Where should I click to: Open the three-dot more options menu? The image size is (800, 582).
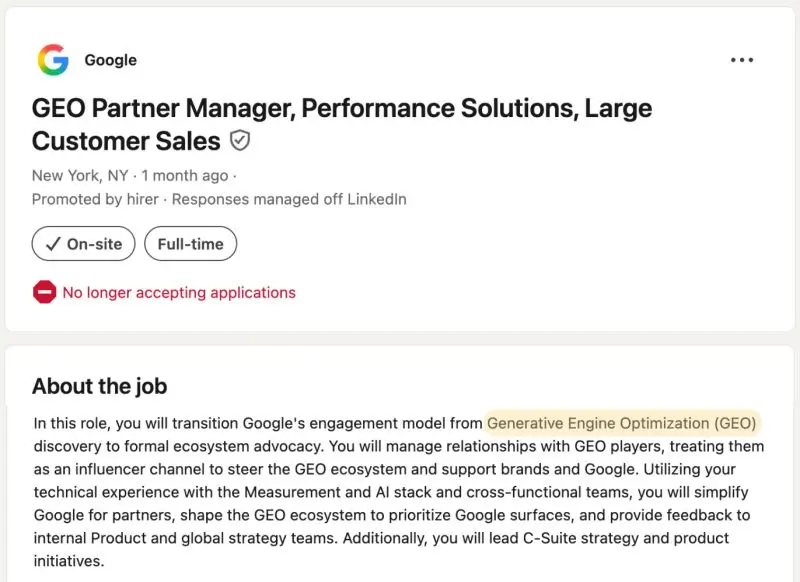pos(741,60)
